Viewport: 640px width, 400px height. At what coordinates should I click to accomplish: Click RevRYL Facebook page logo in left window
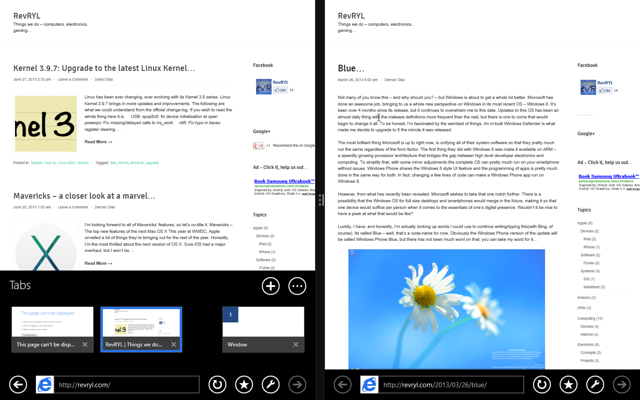click(x=264, y=87)
